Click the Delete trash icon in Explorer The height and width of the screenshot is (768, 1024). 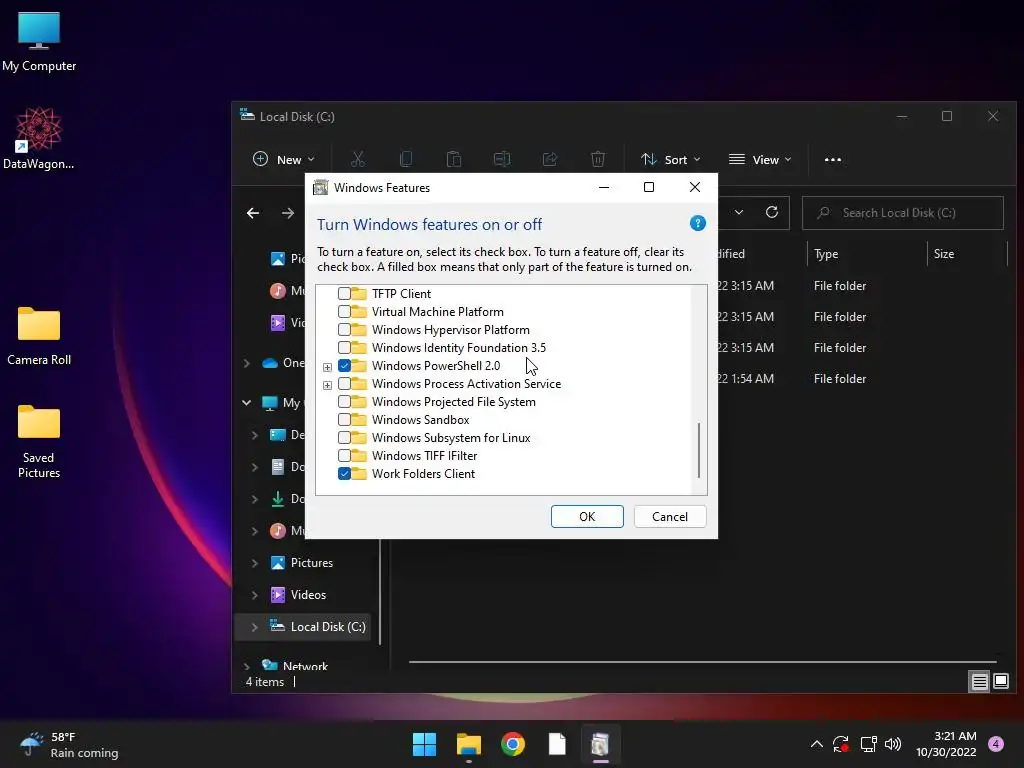click(598, 159)
